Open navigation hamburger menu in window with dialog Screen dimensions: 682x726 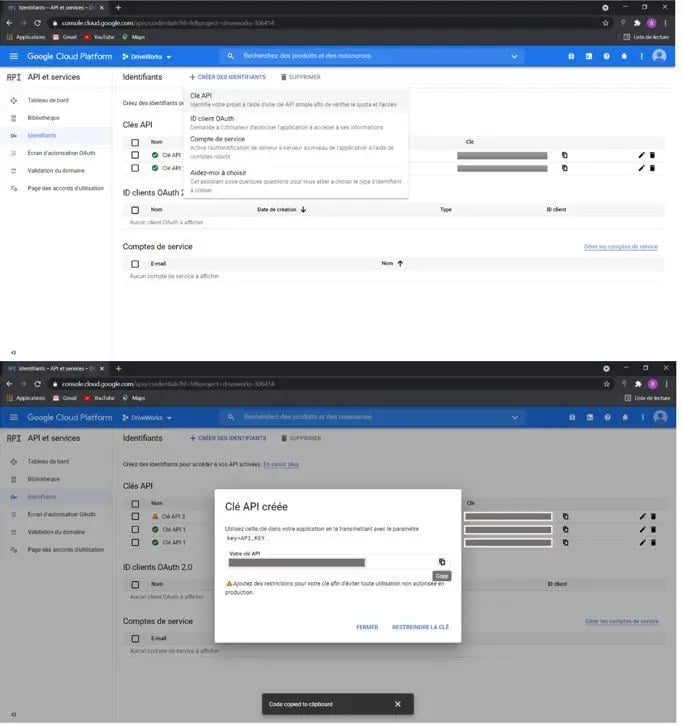(13, 417)
